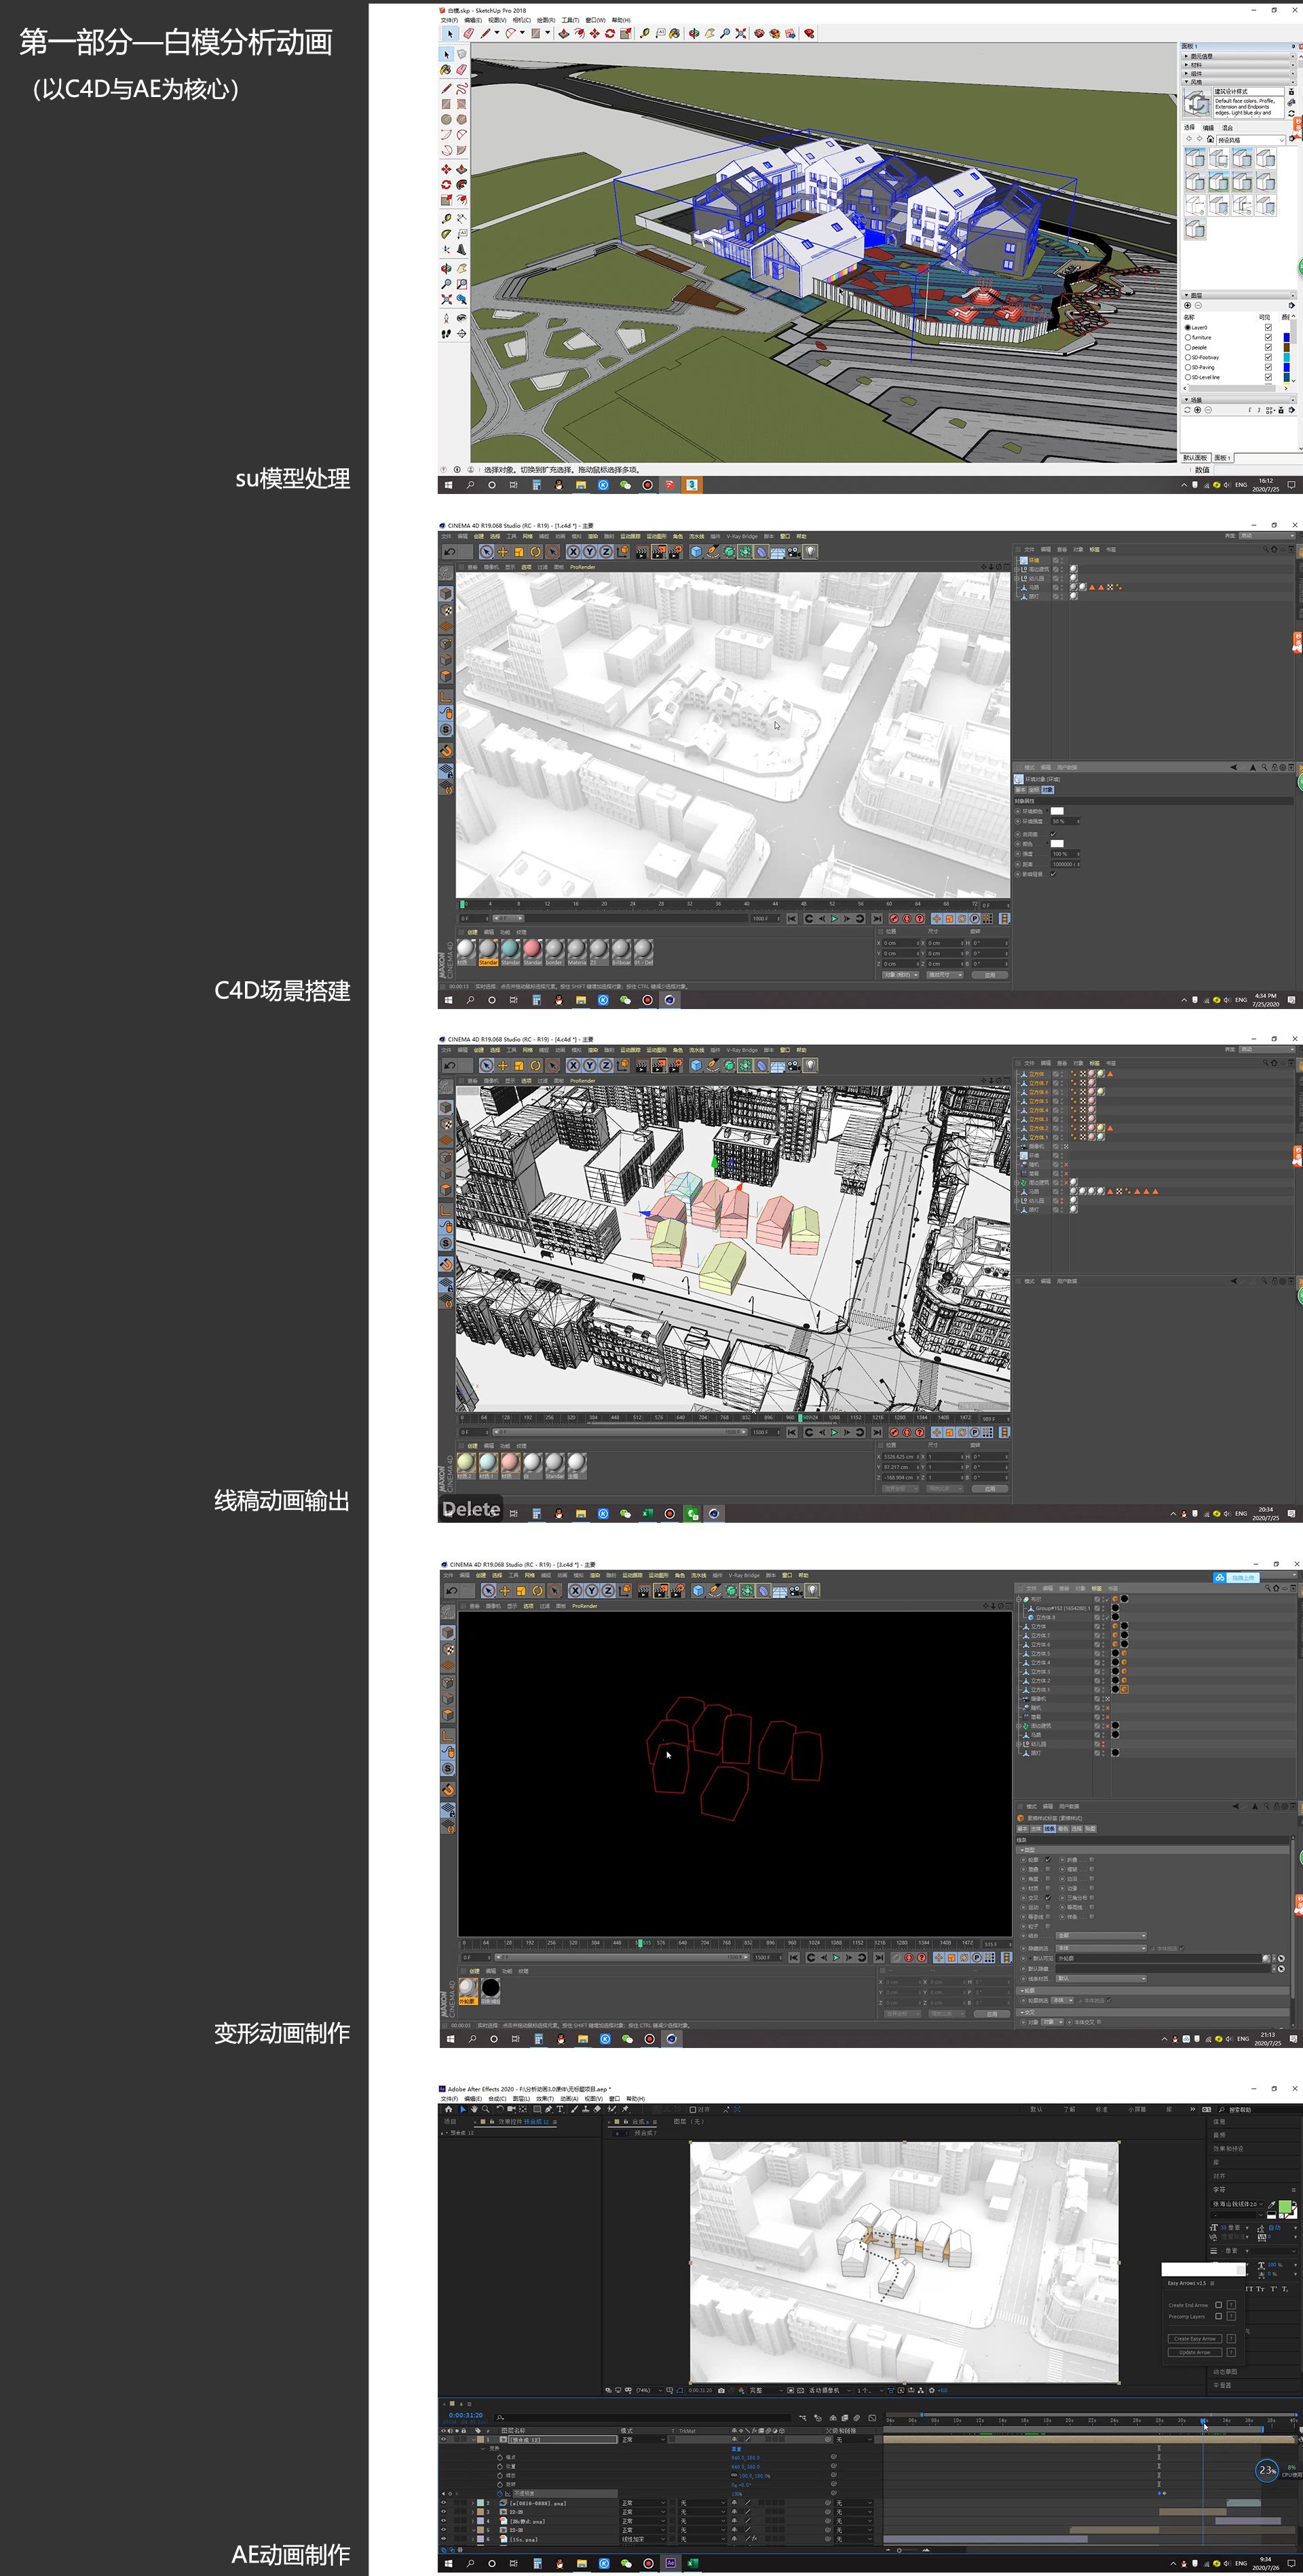
Task: Expand the 图元信息 tray section in SketchUp
Action: [1238, 56]
